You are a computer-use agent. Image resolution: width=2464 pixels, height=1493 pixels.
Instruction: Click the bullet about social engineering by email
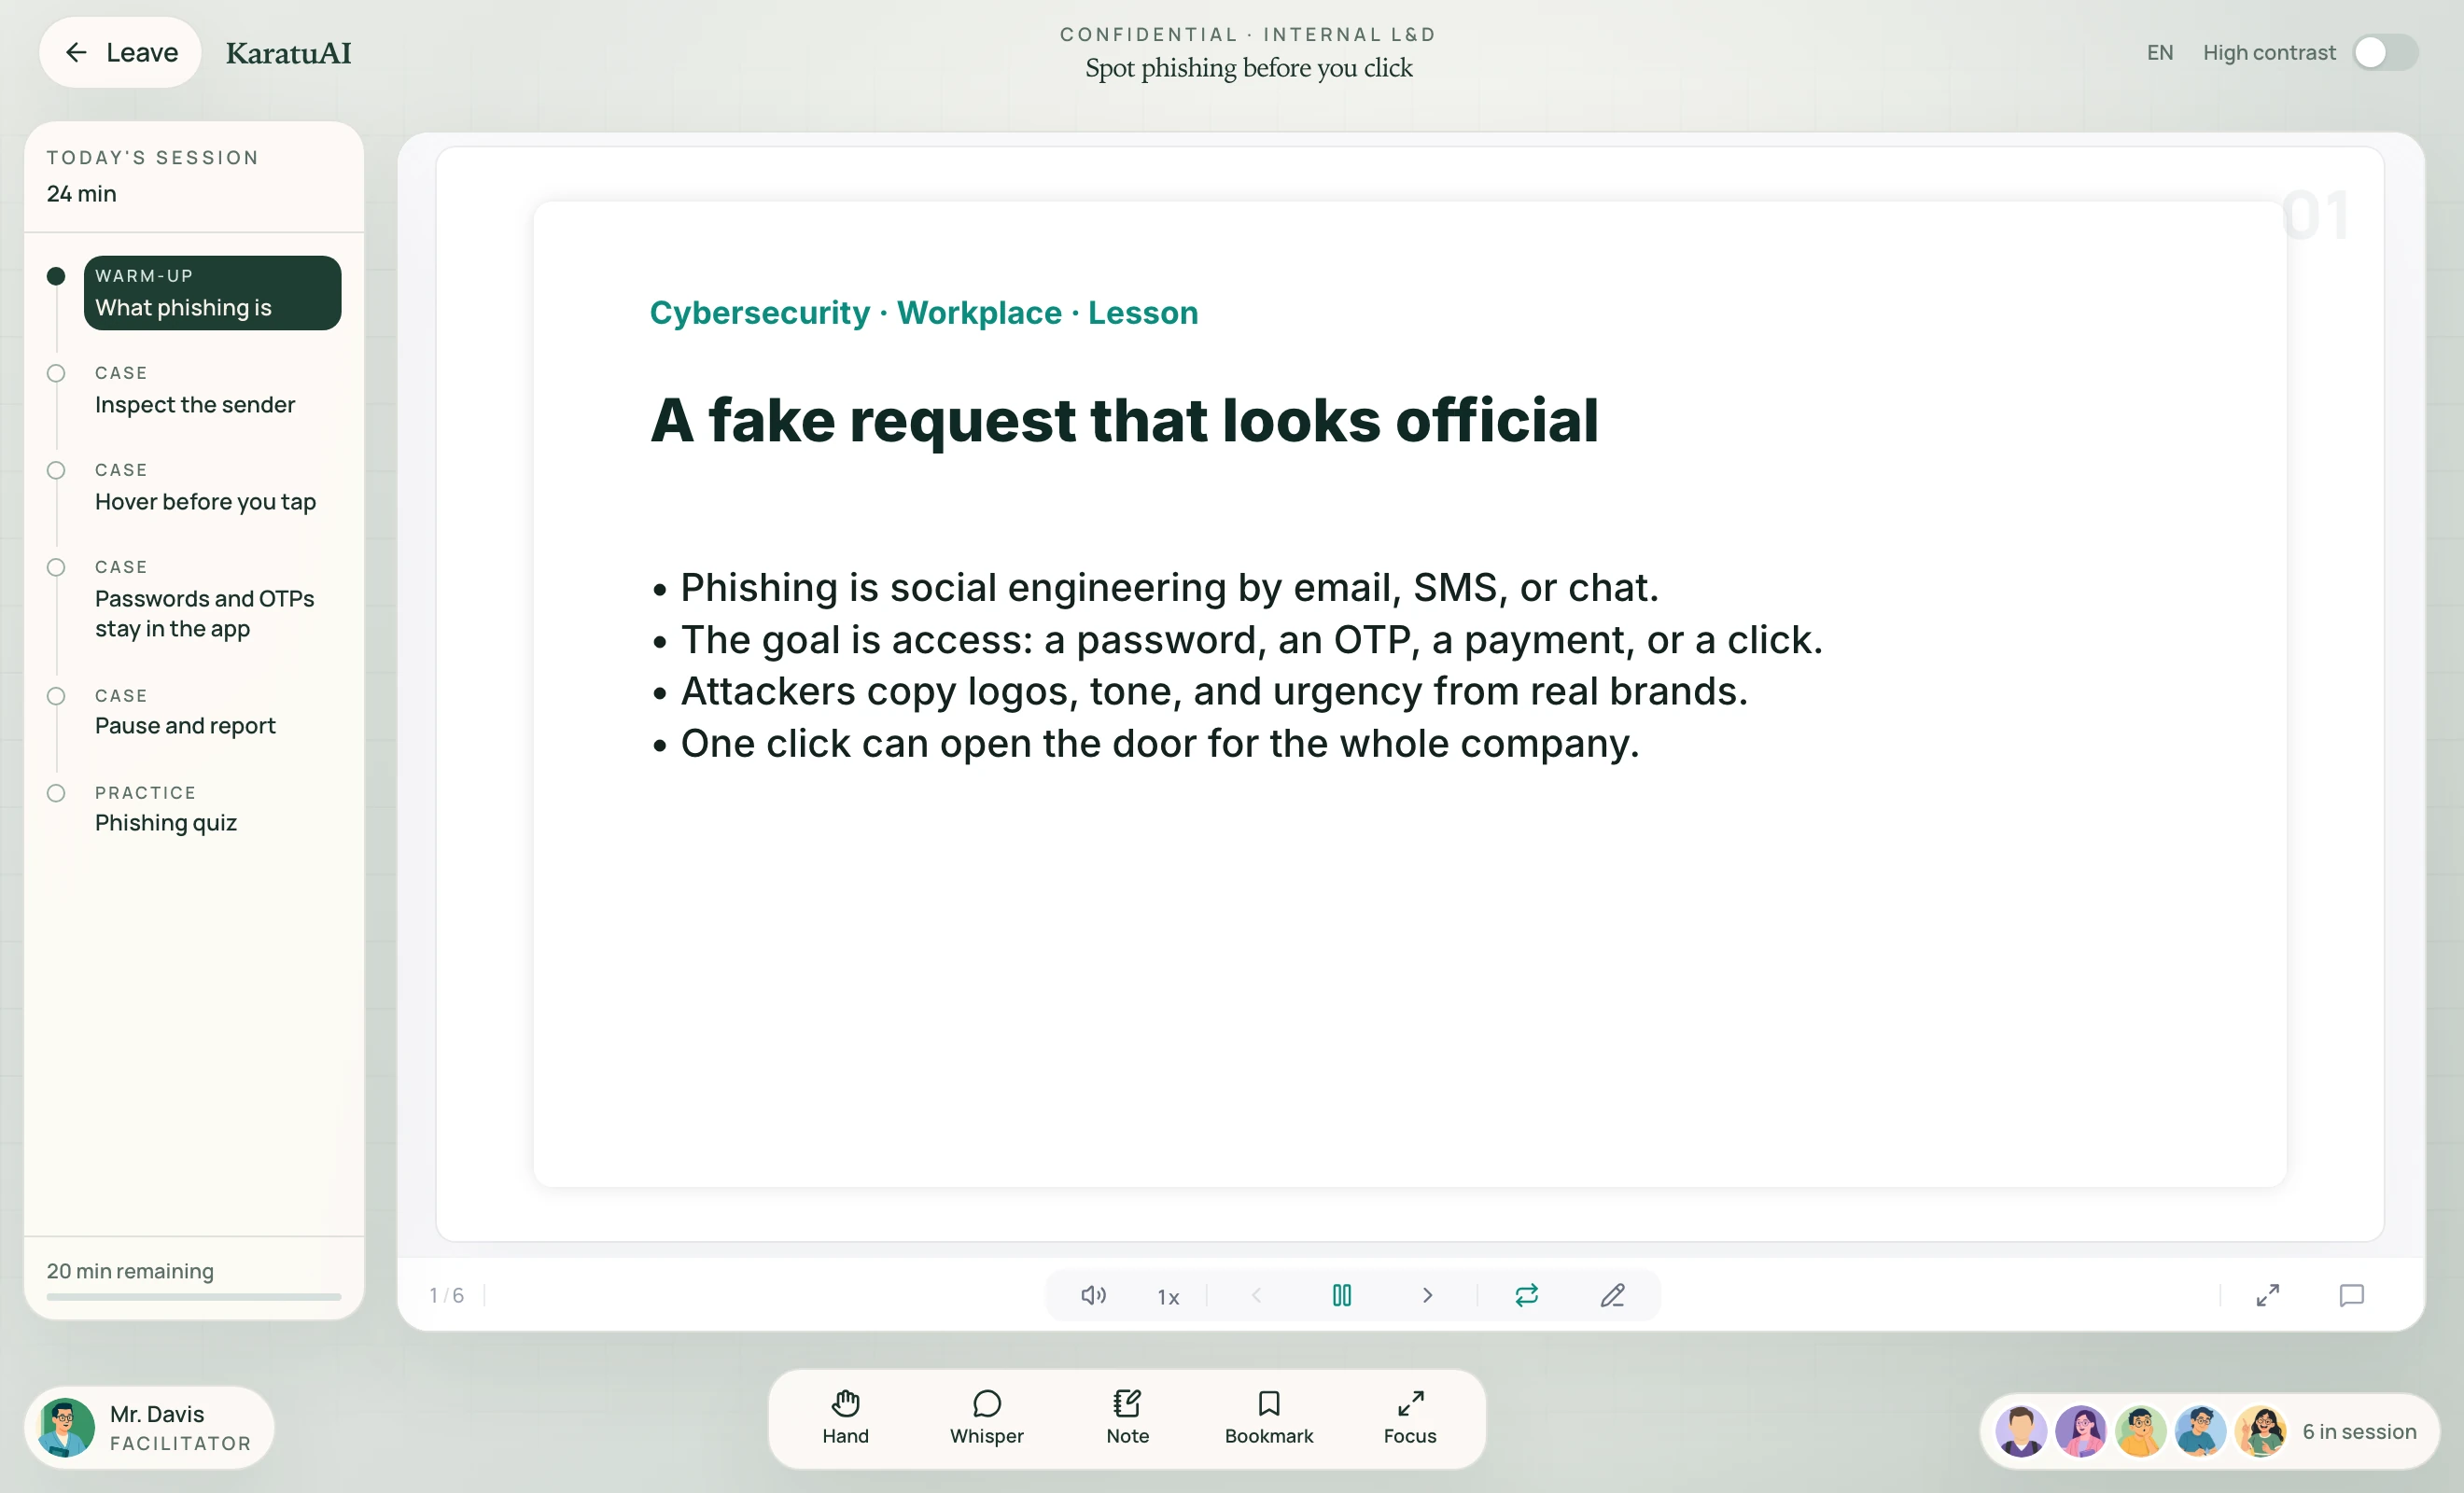coord(1155,587)
